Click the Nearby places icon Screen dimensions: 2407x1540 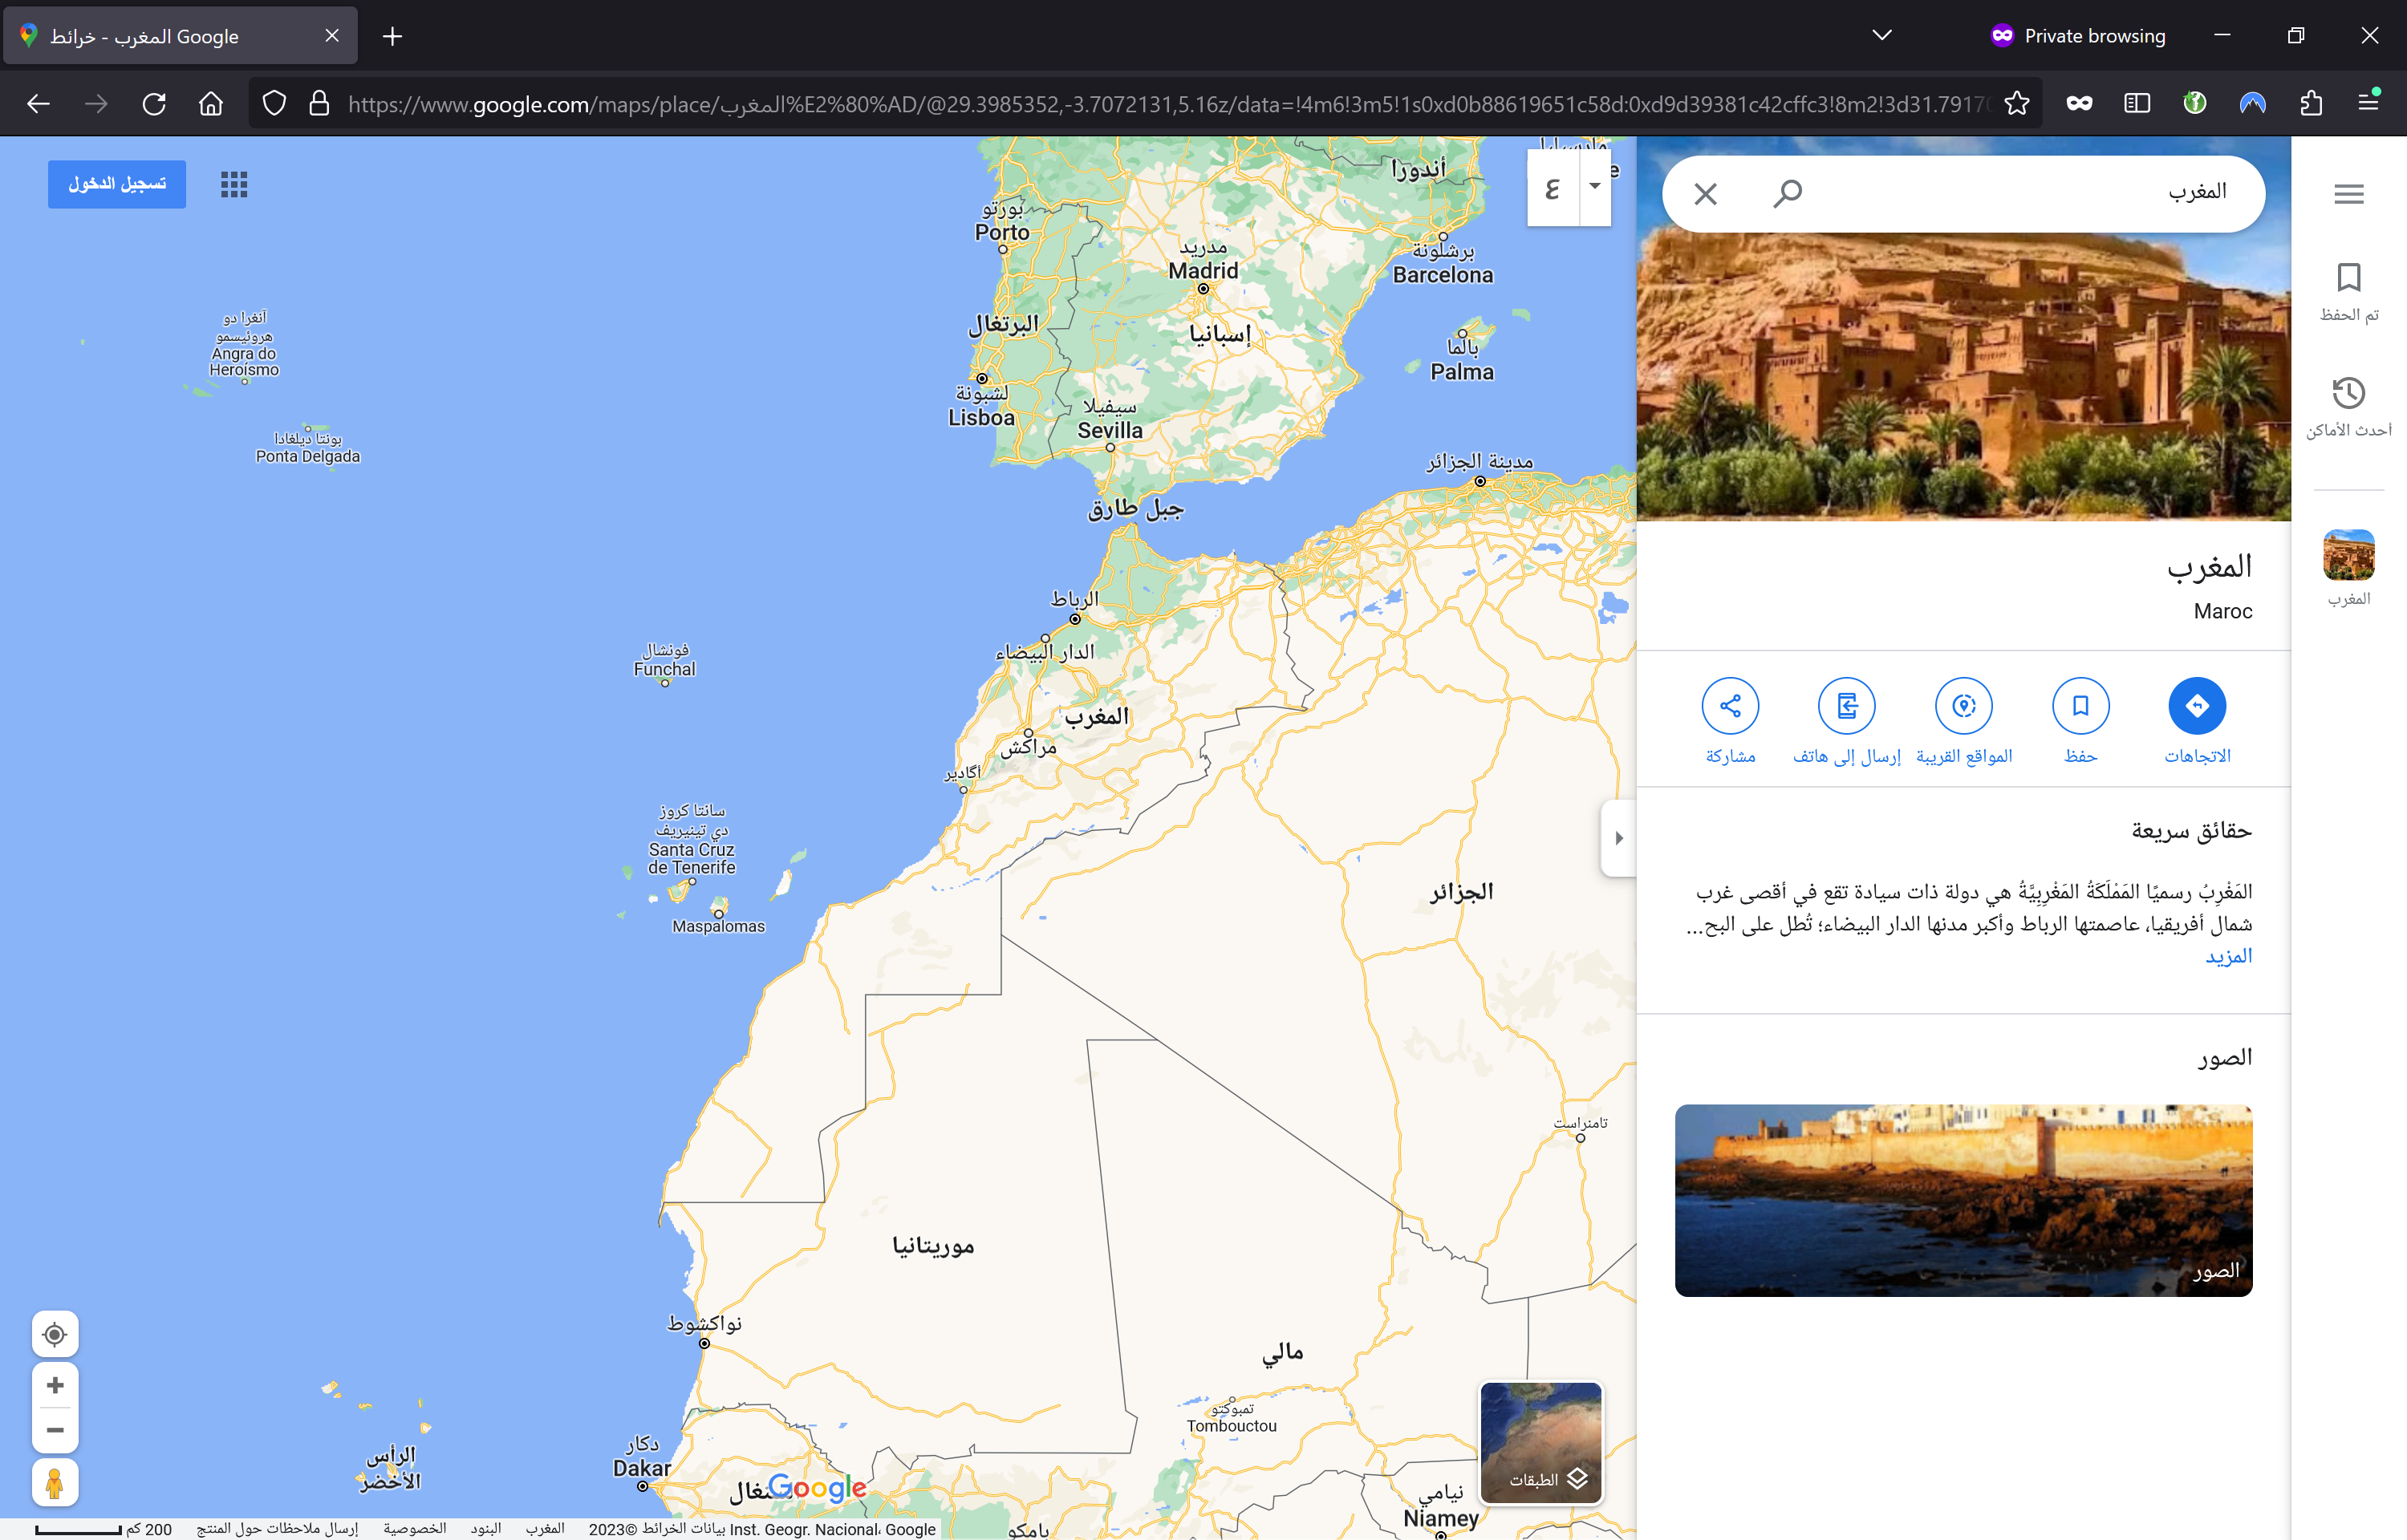tap(1963, 706)
